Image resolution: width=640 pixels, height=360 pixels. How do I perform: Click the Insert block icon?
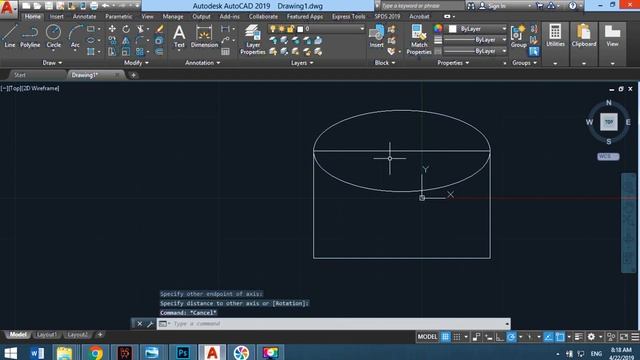click(376, 36)
